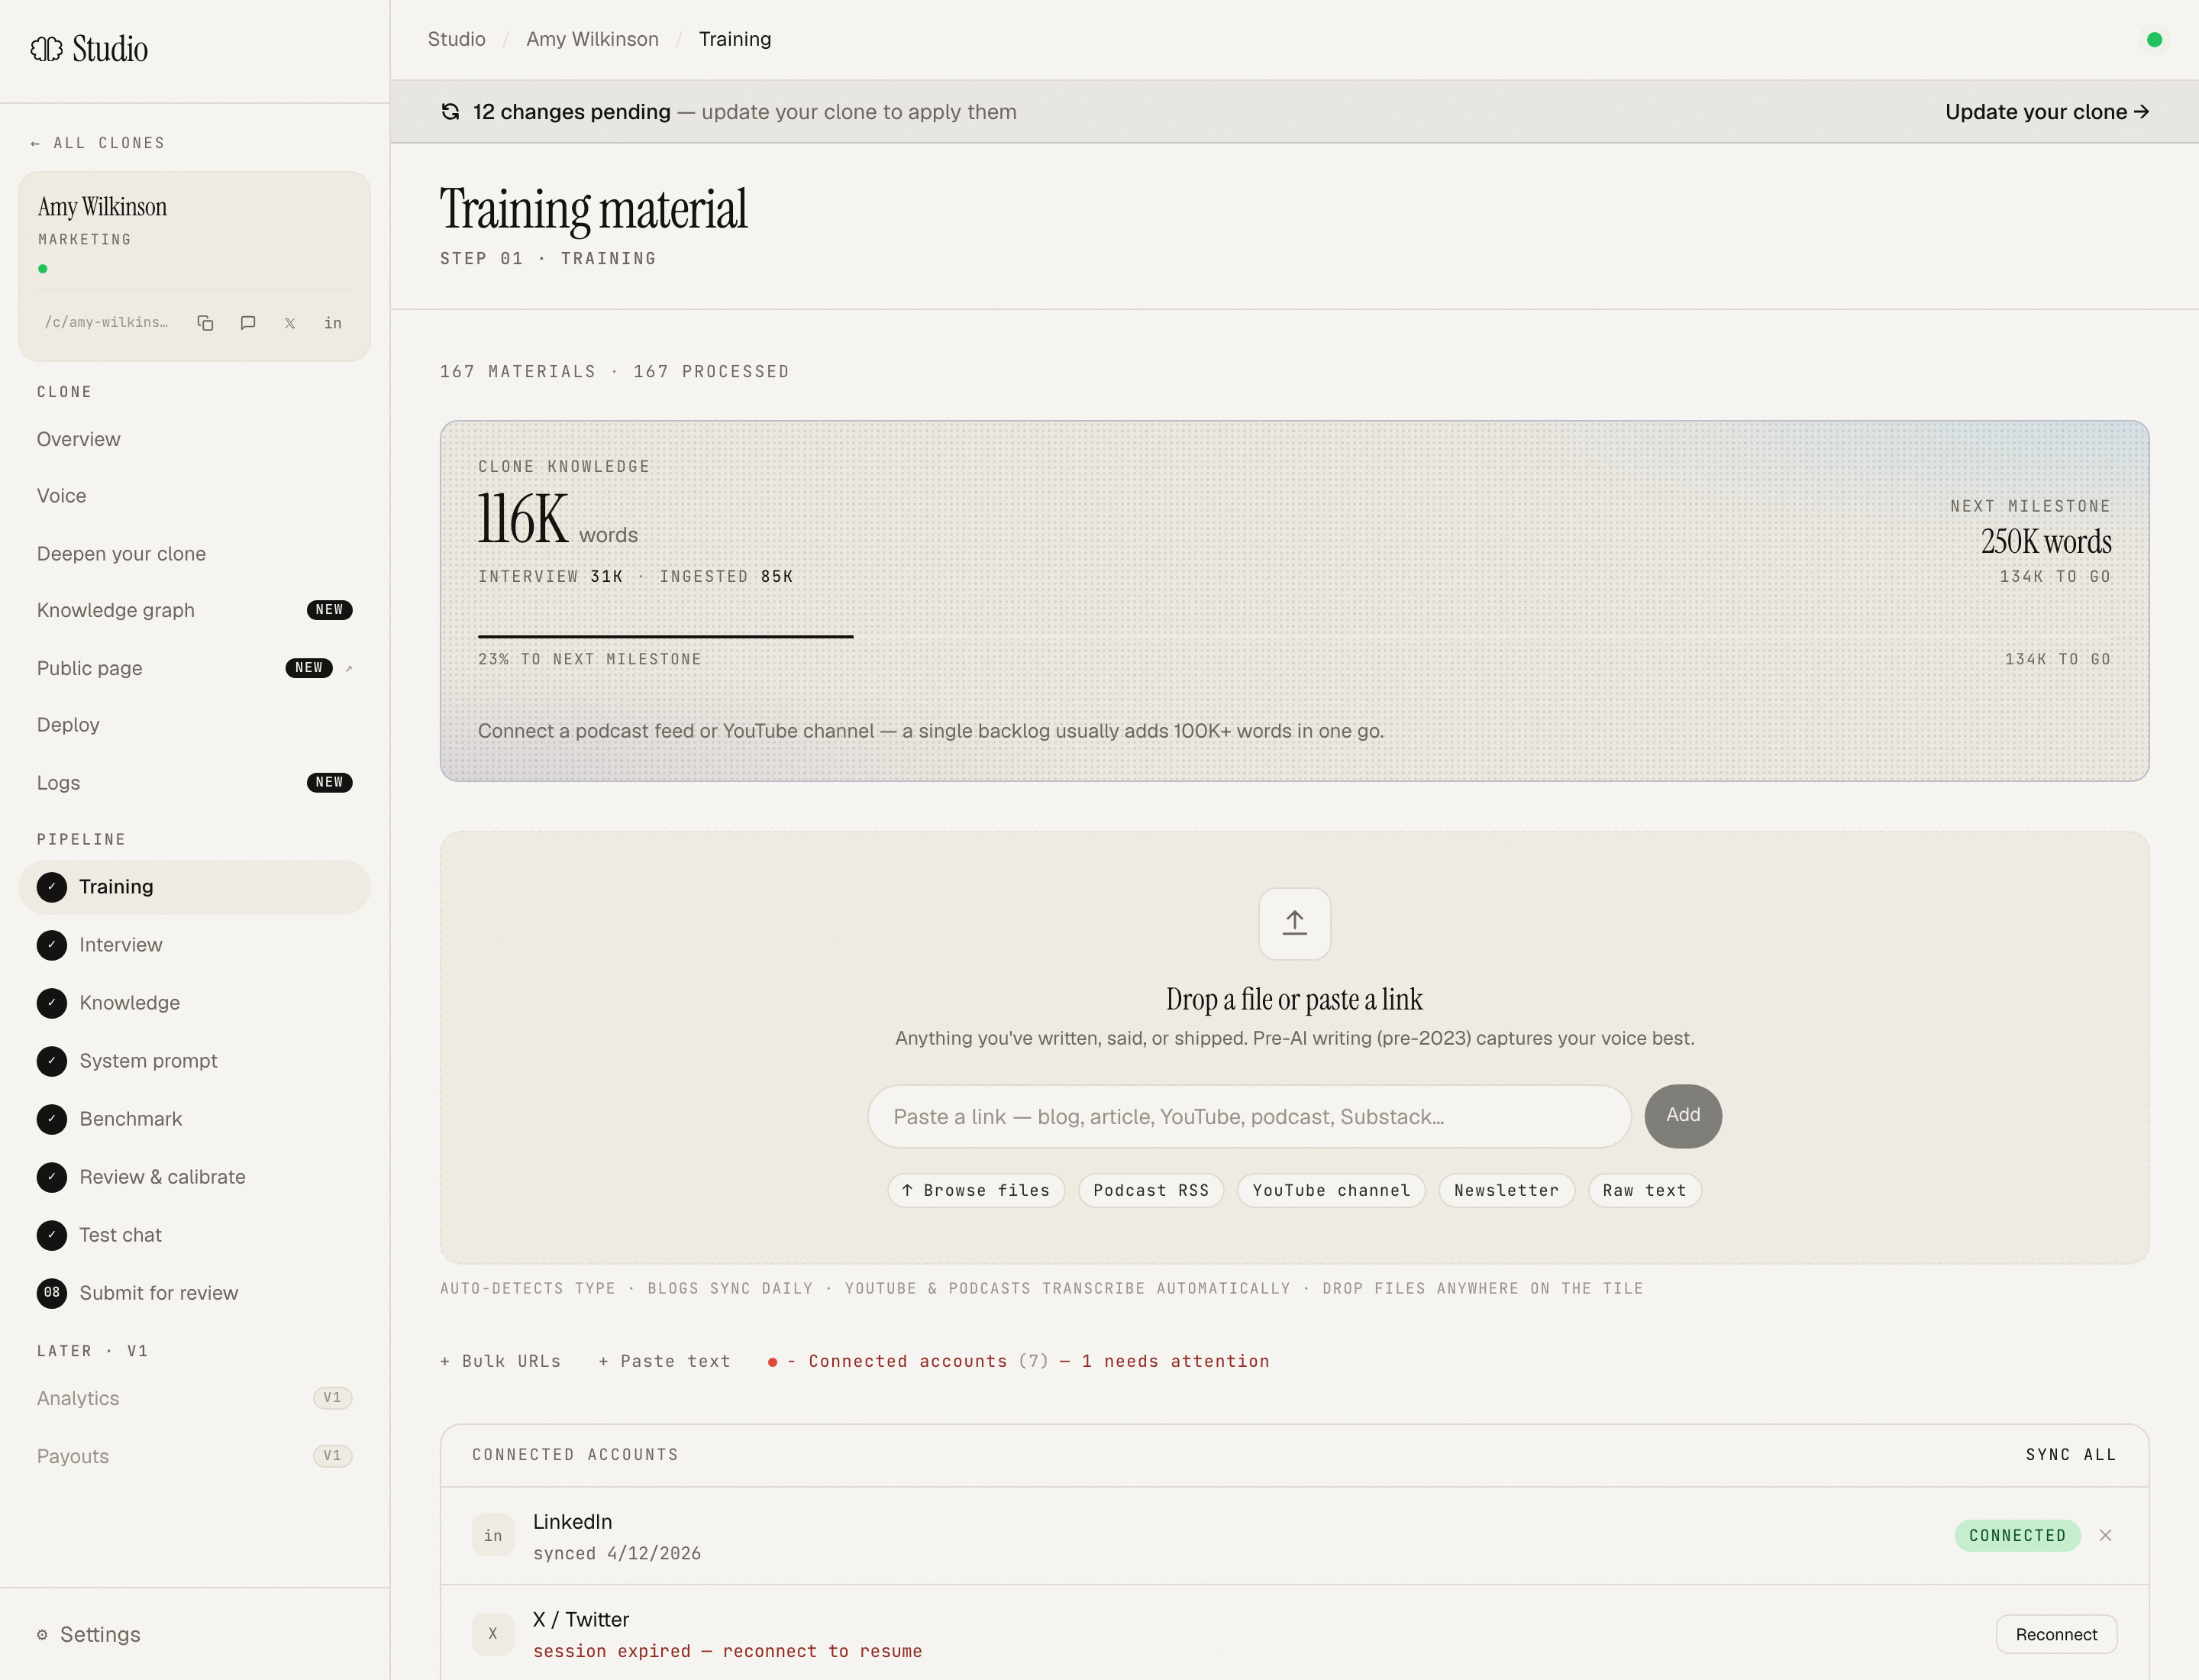
Task: Reconnect the X / Twitter account
Action: click(2056, 1634)
